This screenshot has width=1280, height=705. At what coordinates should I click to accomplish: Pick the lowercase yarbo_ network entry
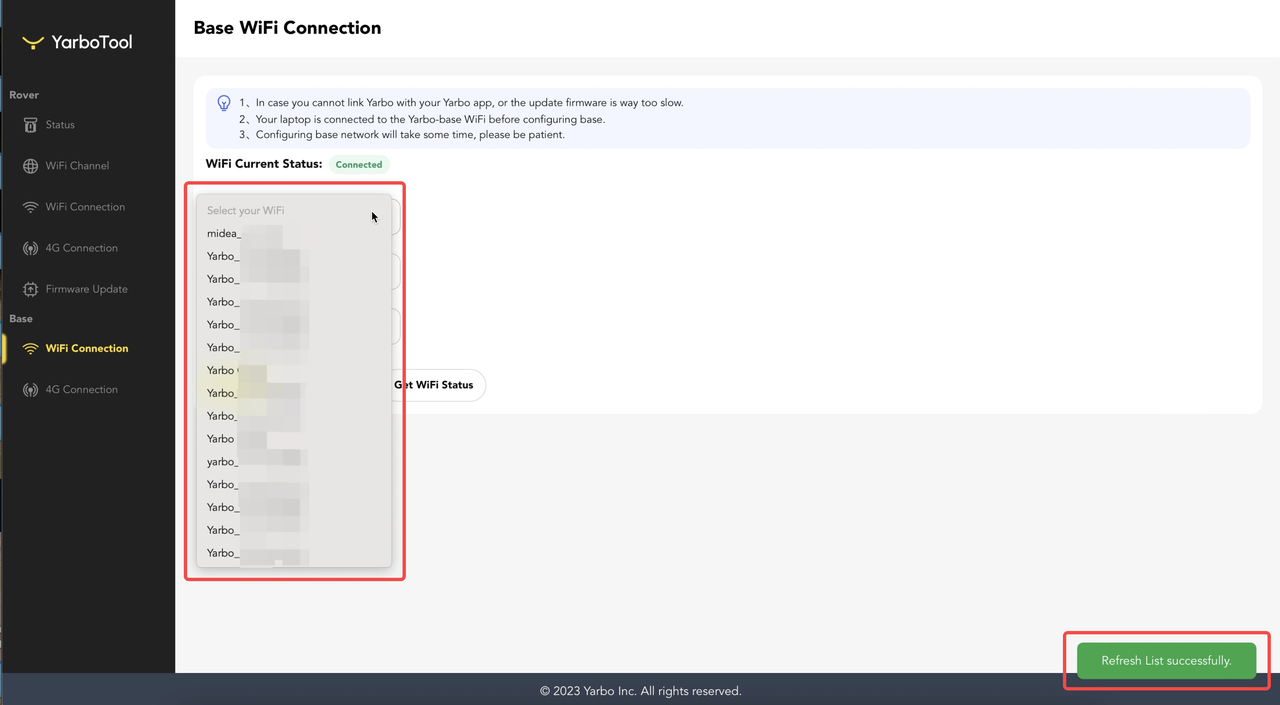pos(293,462)
